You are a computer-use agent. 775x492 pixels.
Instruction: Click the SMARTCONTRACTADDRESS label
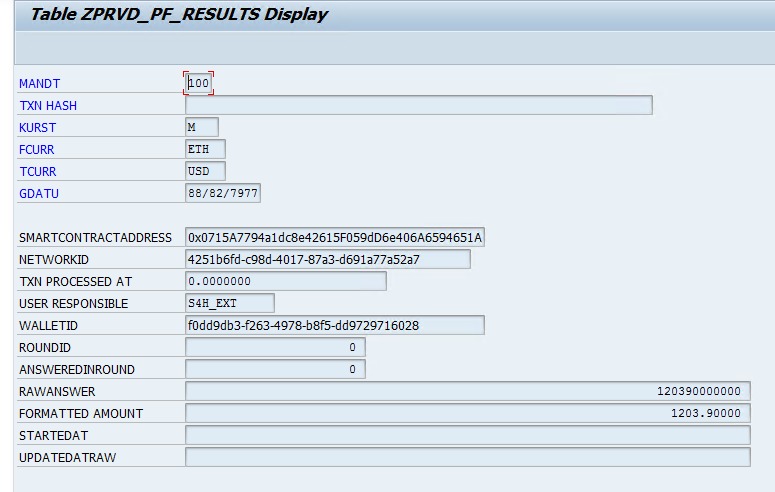click(95, 238)
